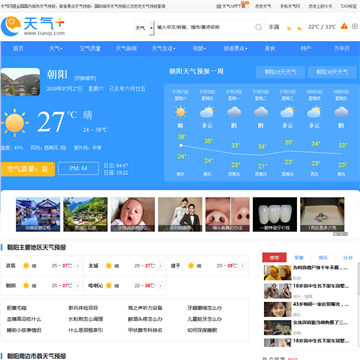Open the nose close-up thumbnail

227,214
